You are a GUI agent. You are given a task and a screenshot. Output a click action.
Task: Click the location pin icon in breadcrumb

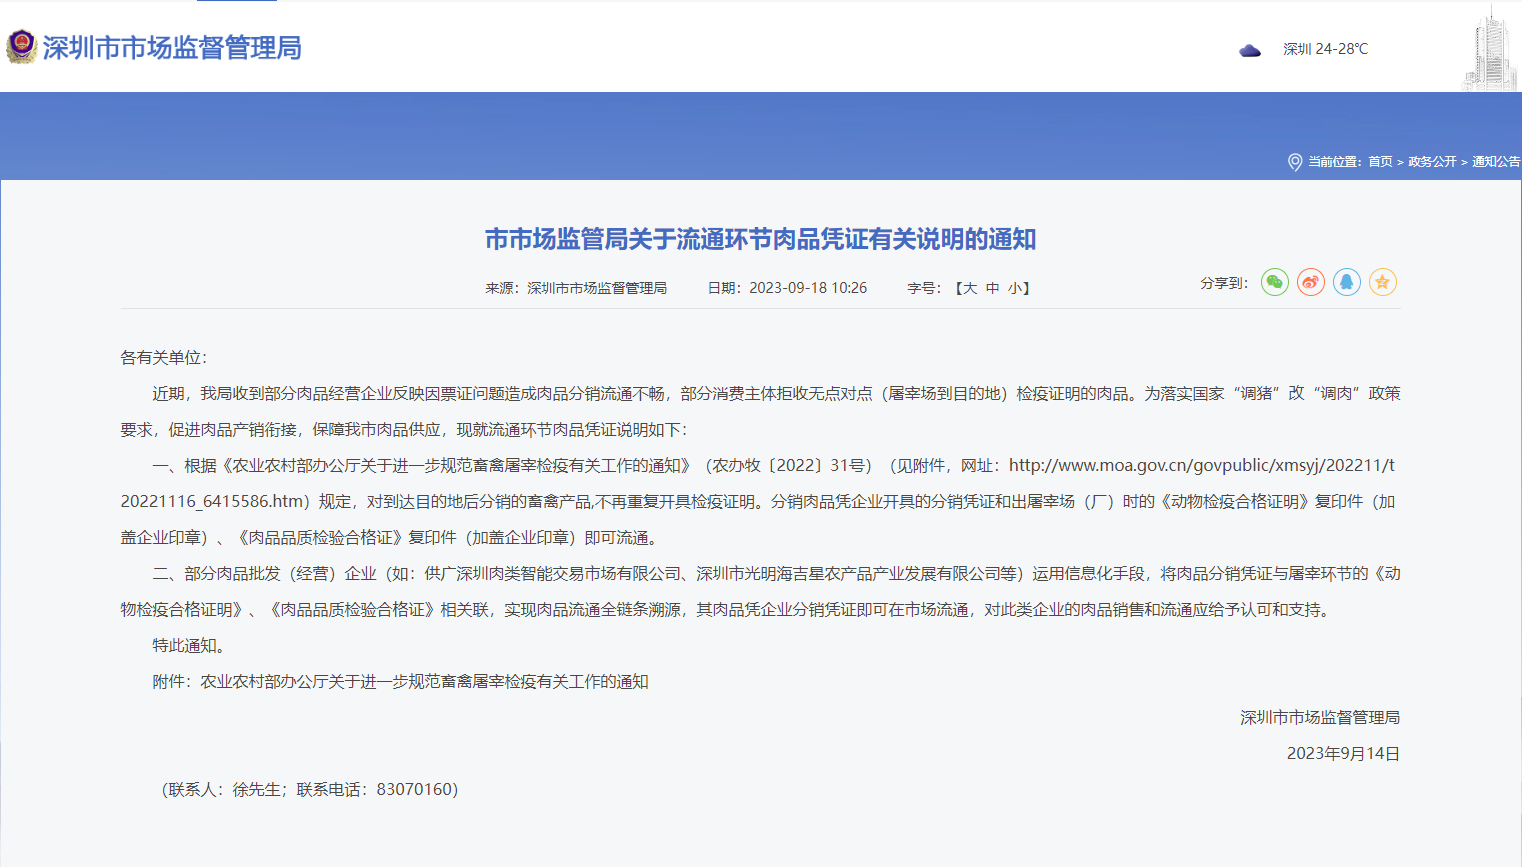1295,162
